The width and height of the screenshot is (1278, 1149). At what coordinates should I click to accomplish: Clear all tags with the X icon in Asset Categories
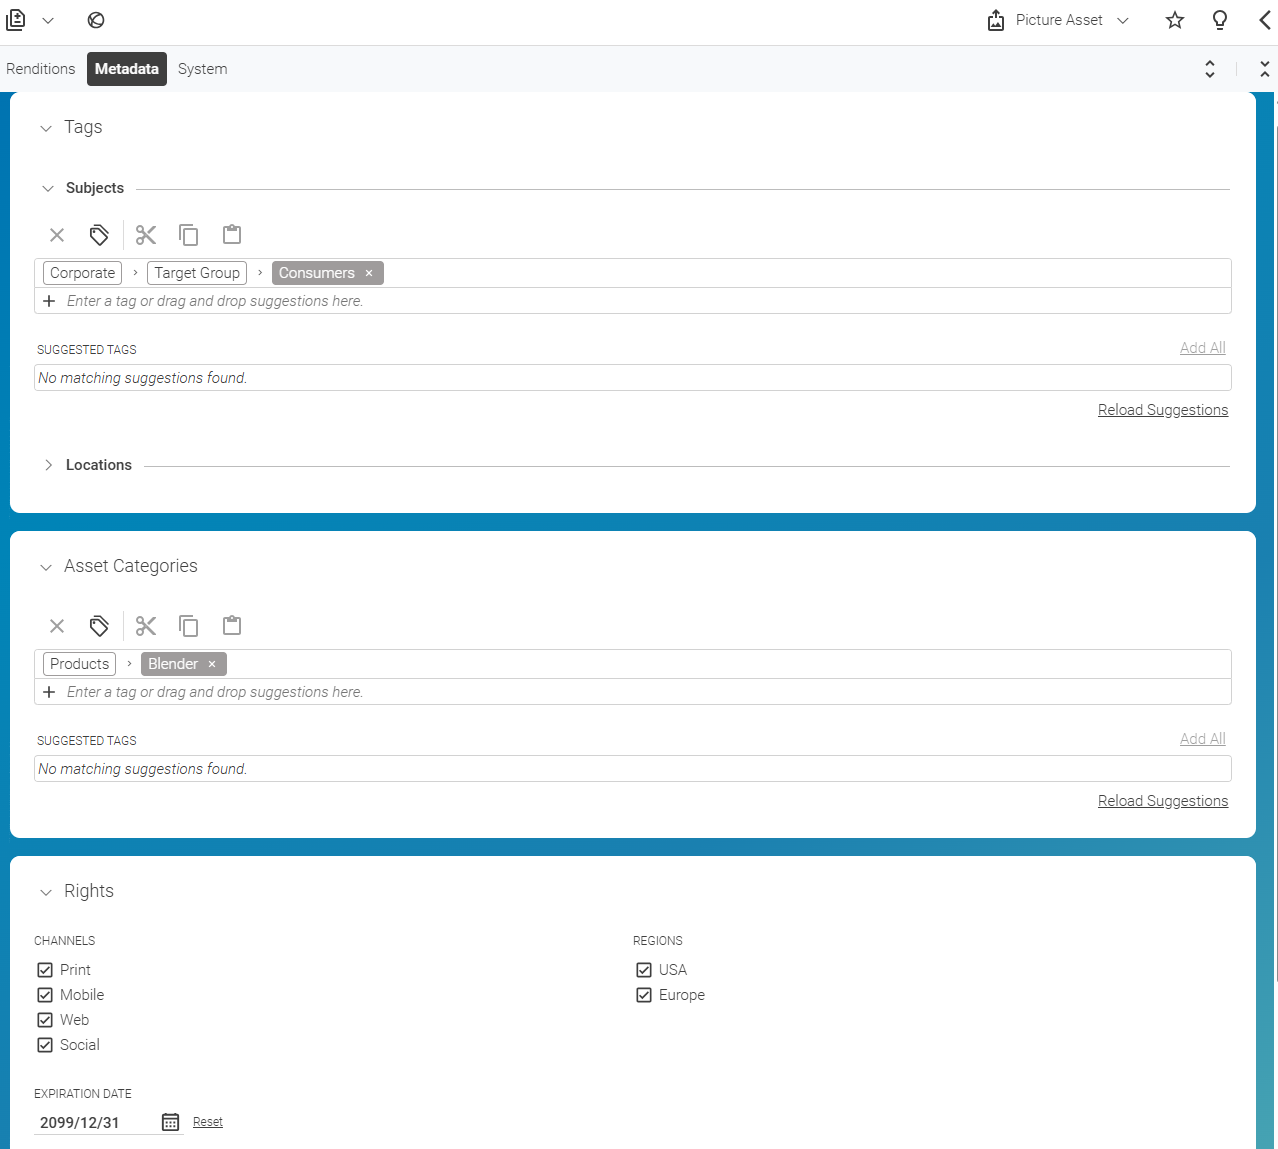(56, 625)
